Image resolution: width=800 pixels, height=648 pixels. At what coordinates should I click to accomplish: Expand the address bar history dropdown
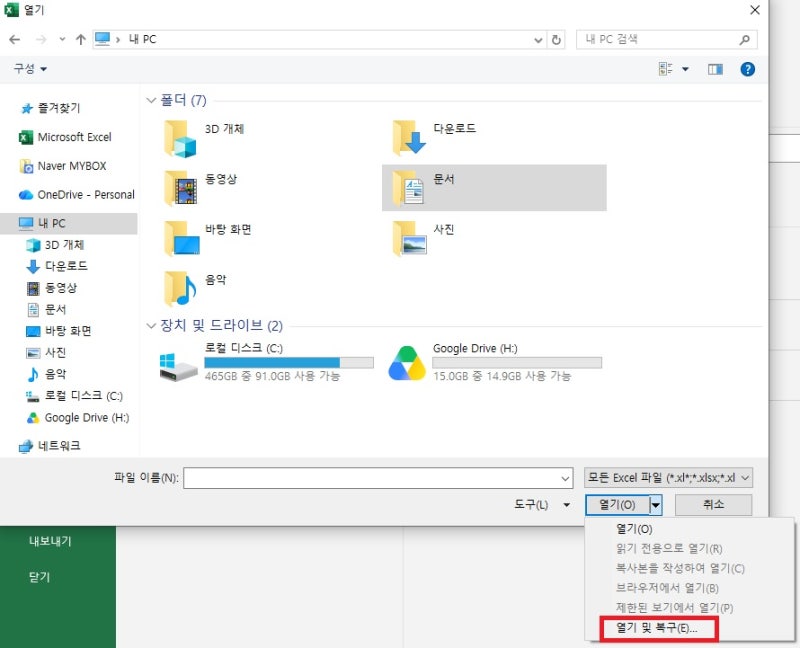(x=538, y=39)
